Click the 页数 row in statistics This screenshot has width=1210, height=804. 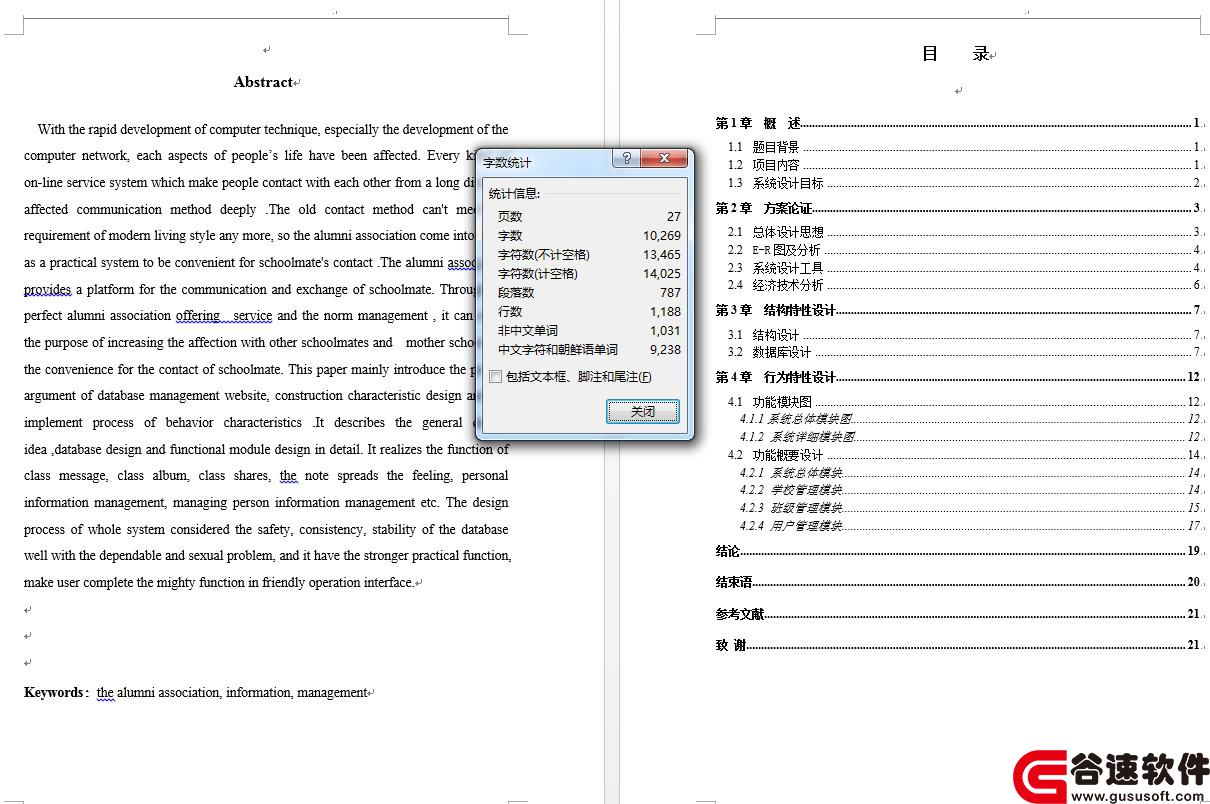pyautogui.click(x=589, y=216)
